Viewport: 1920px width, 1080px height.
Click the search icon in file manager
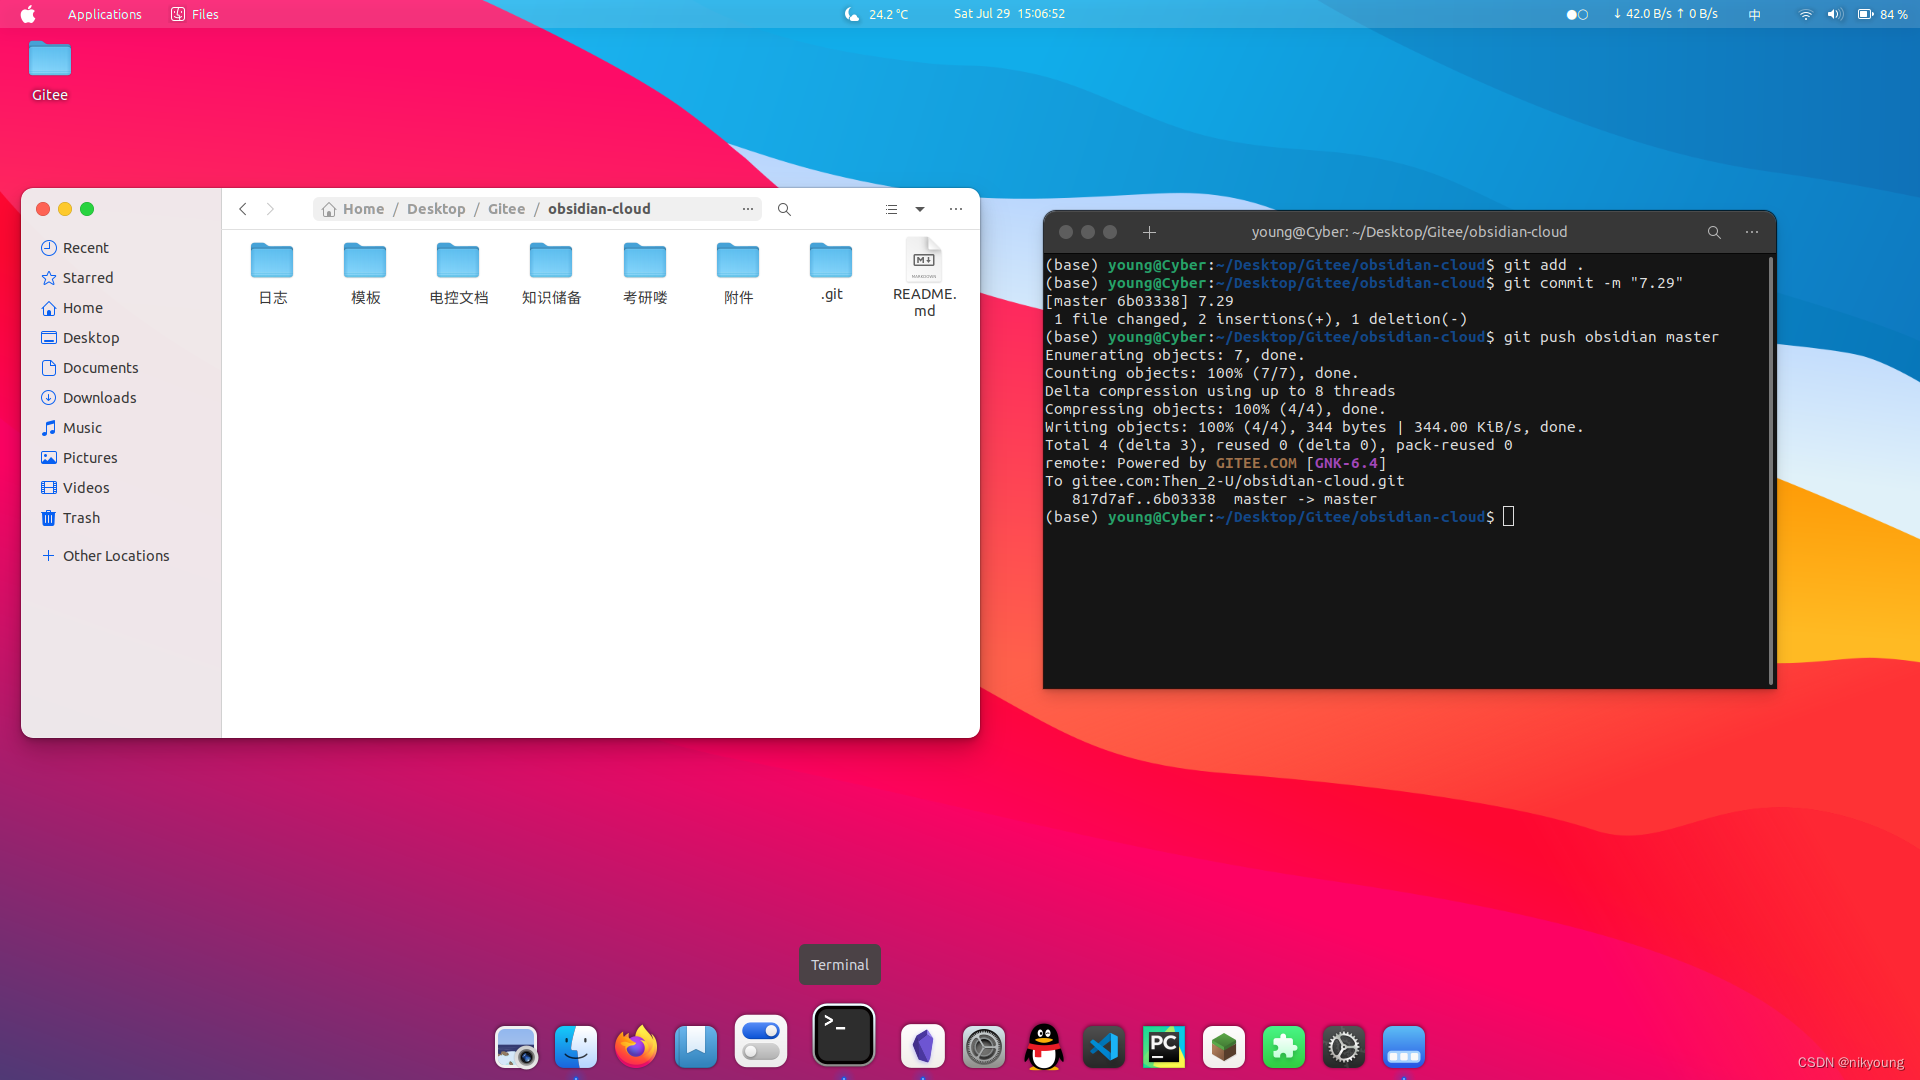tap(785, 208)
